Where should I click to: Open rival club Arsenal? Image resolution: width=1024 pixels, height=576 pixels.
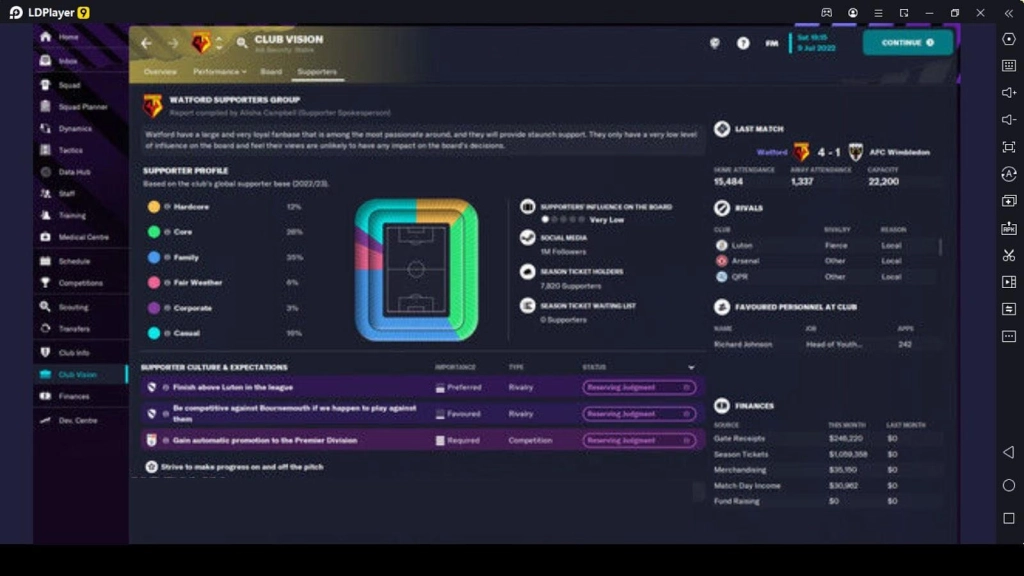(x=745, y=261)
